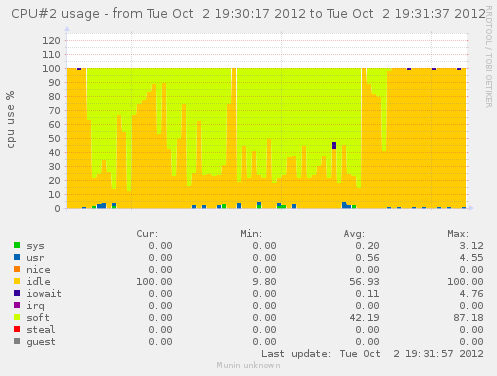Click the idle average value 56.93
Screen dimensions: 497x376
pos(364,282)
